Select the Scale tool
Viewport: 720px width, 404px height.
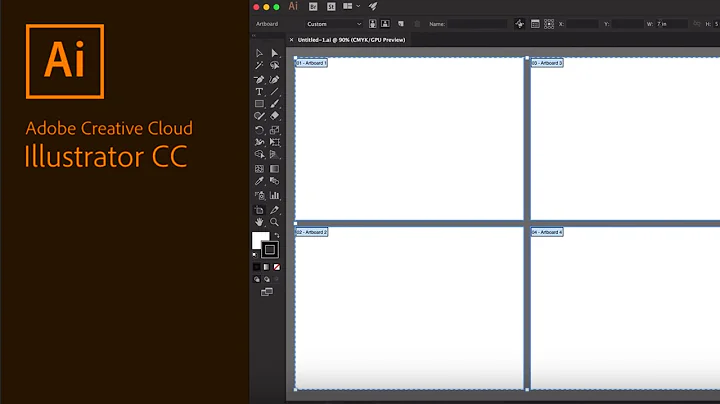[x=275, y=130]
